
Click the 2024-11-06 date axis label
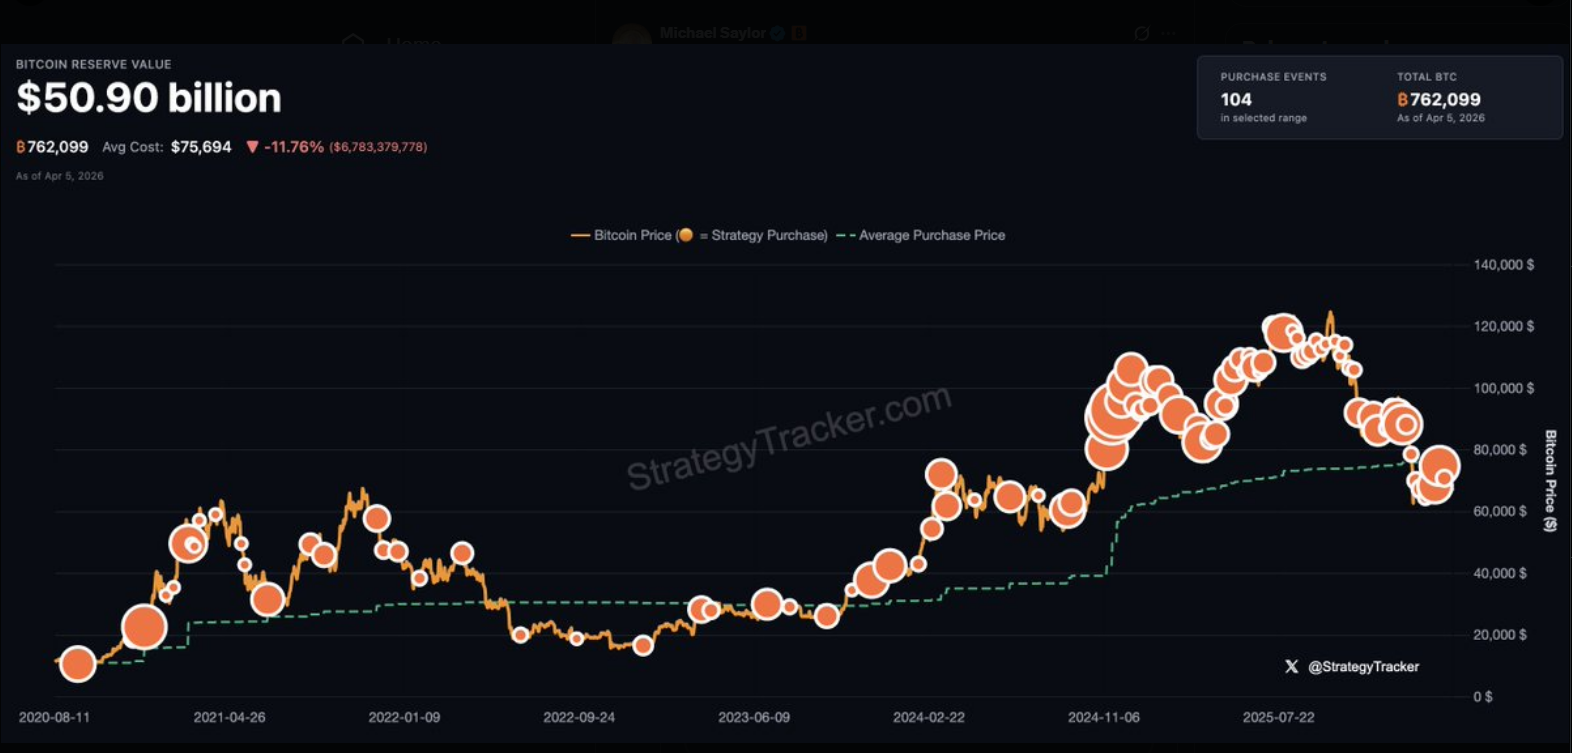pos(1103,718)
